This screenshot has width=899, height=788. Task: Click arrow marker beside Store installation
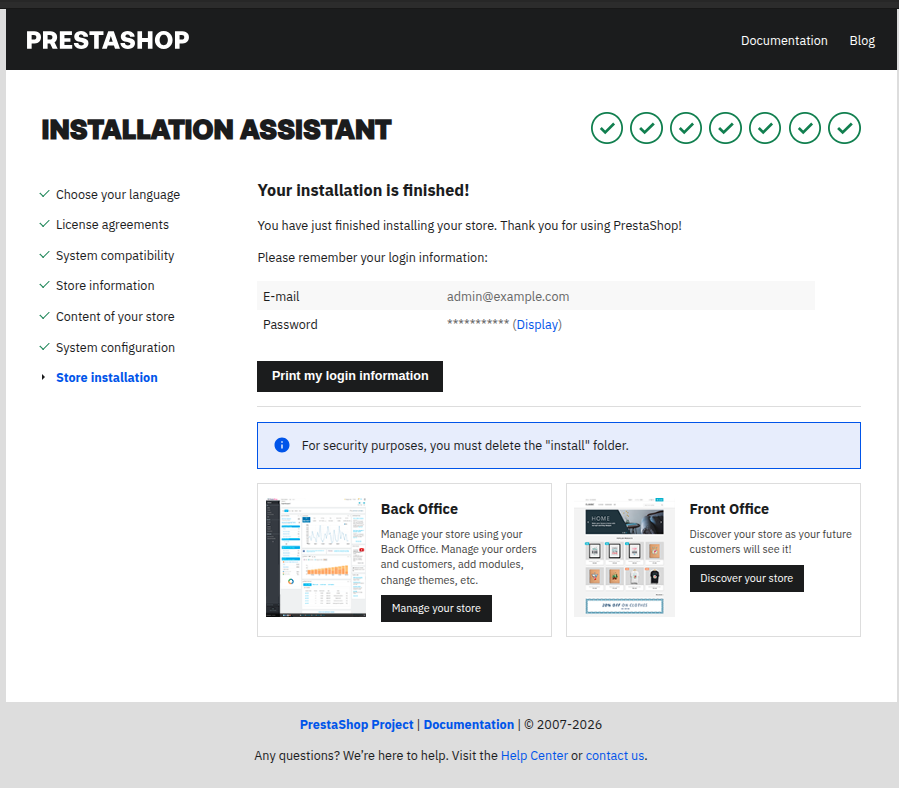pyautogui.click(x=44, y=377)
